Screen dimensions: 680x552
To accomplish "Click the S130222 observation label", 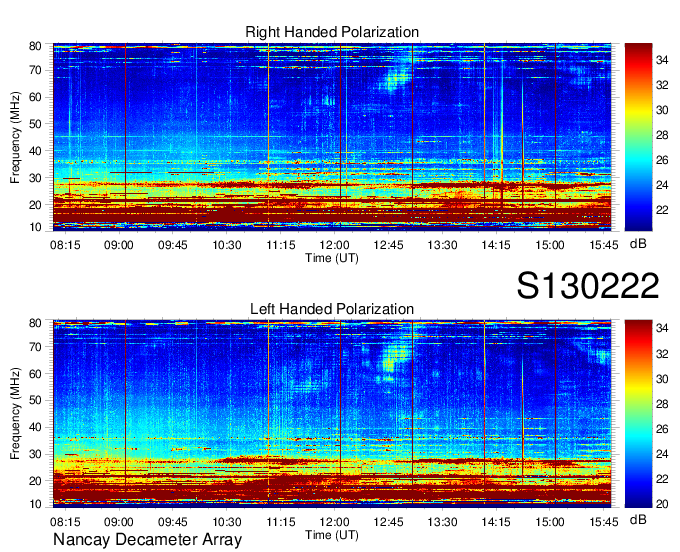I will [588, 286].
